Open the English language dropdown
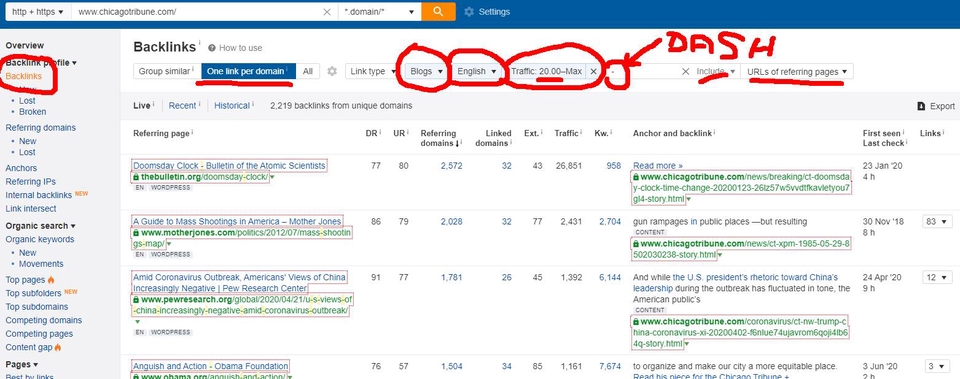 tap(478, 72)
